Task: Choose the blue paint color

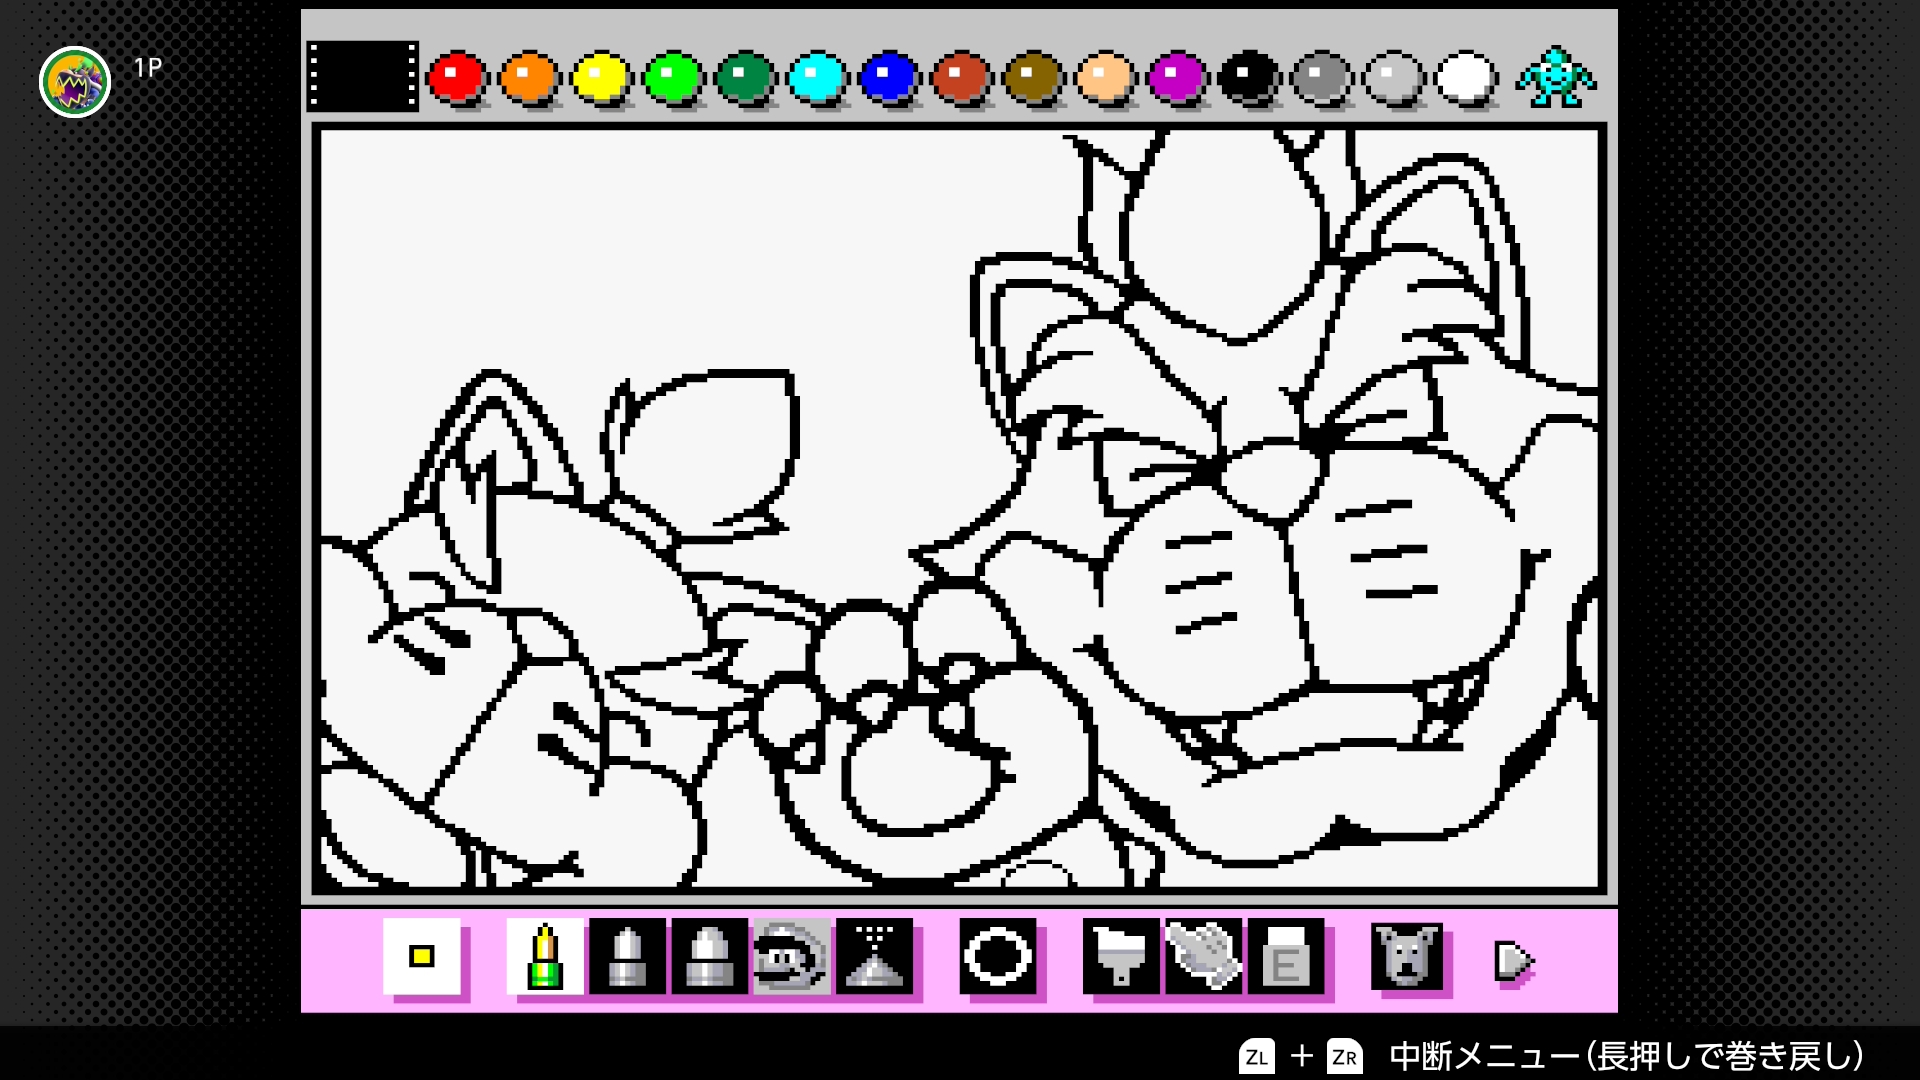Action: (x=888, y=77)
